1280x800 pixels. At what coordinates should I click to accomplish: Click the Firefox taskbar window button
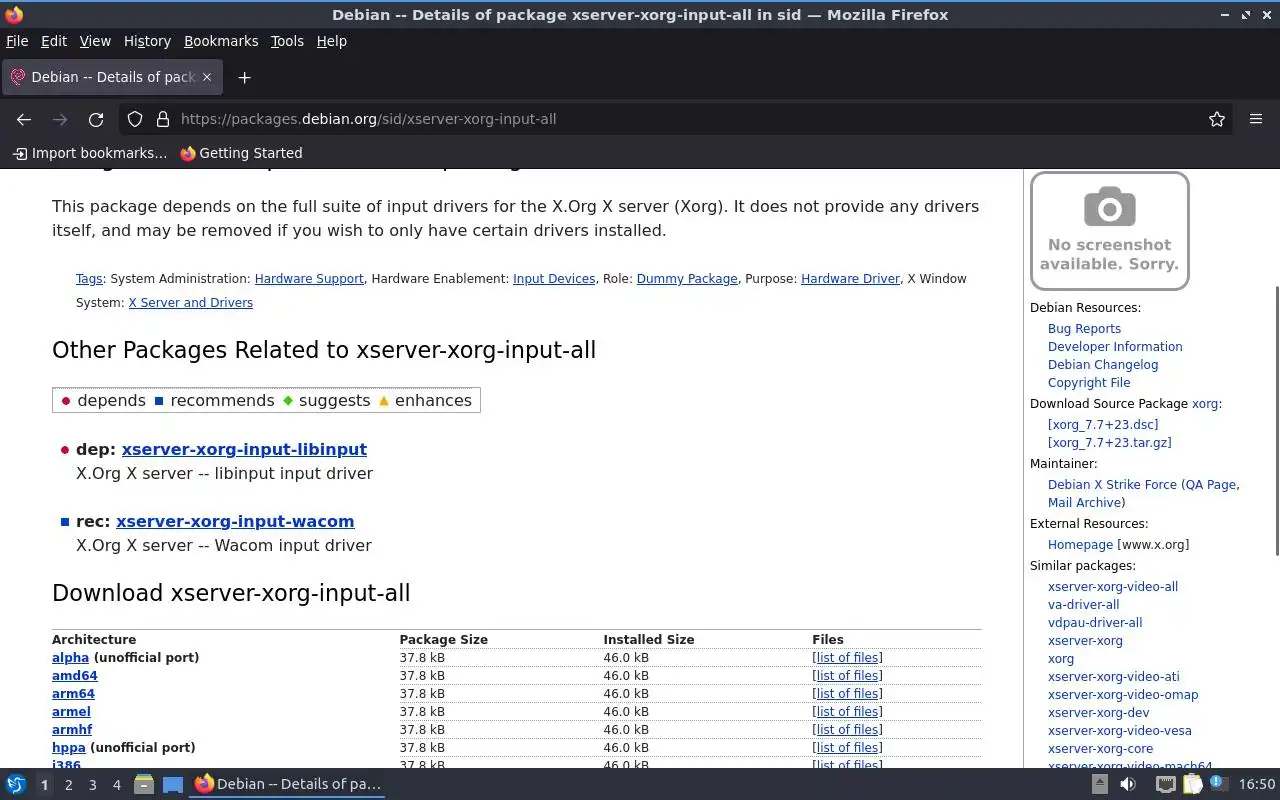[289, 785]
